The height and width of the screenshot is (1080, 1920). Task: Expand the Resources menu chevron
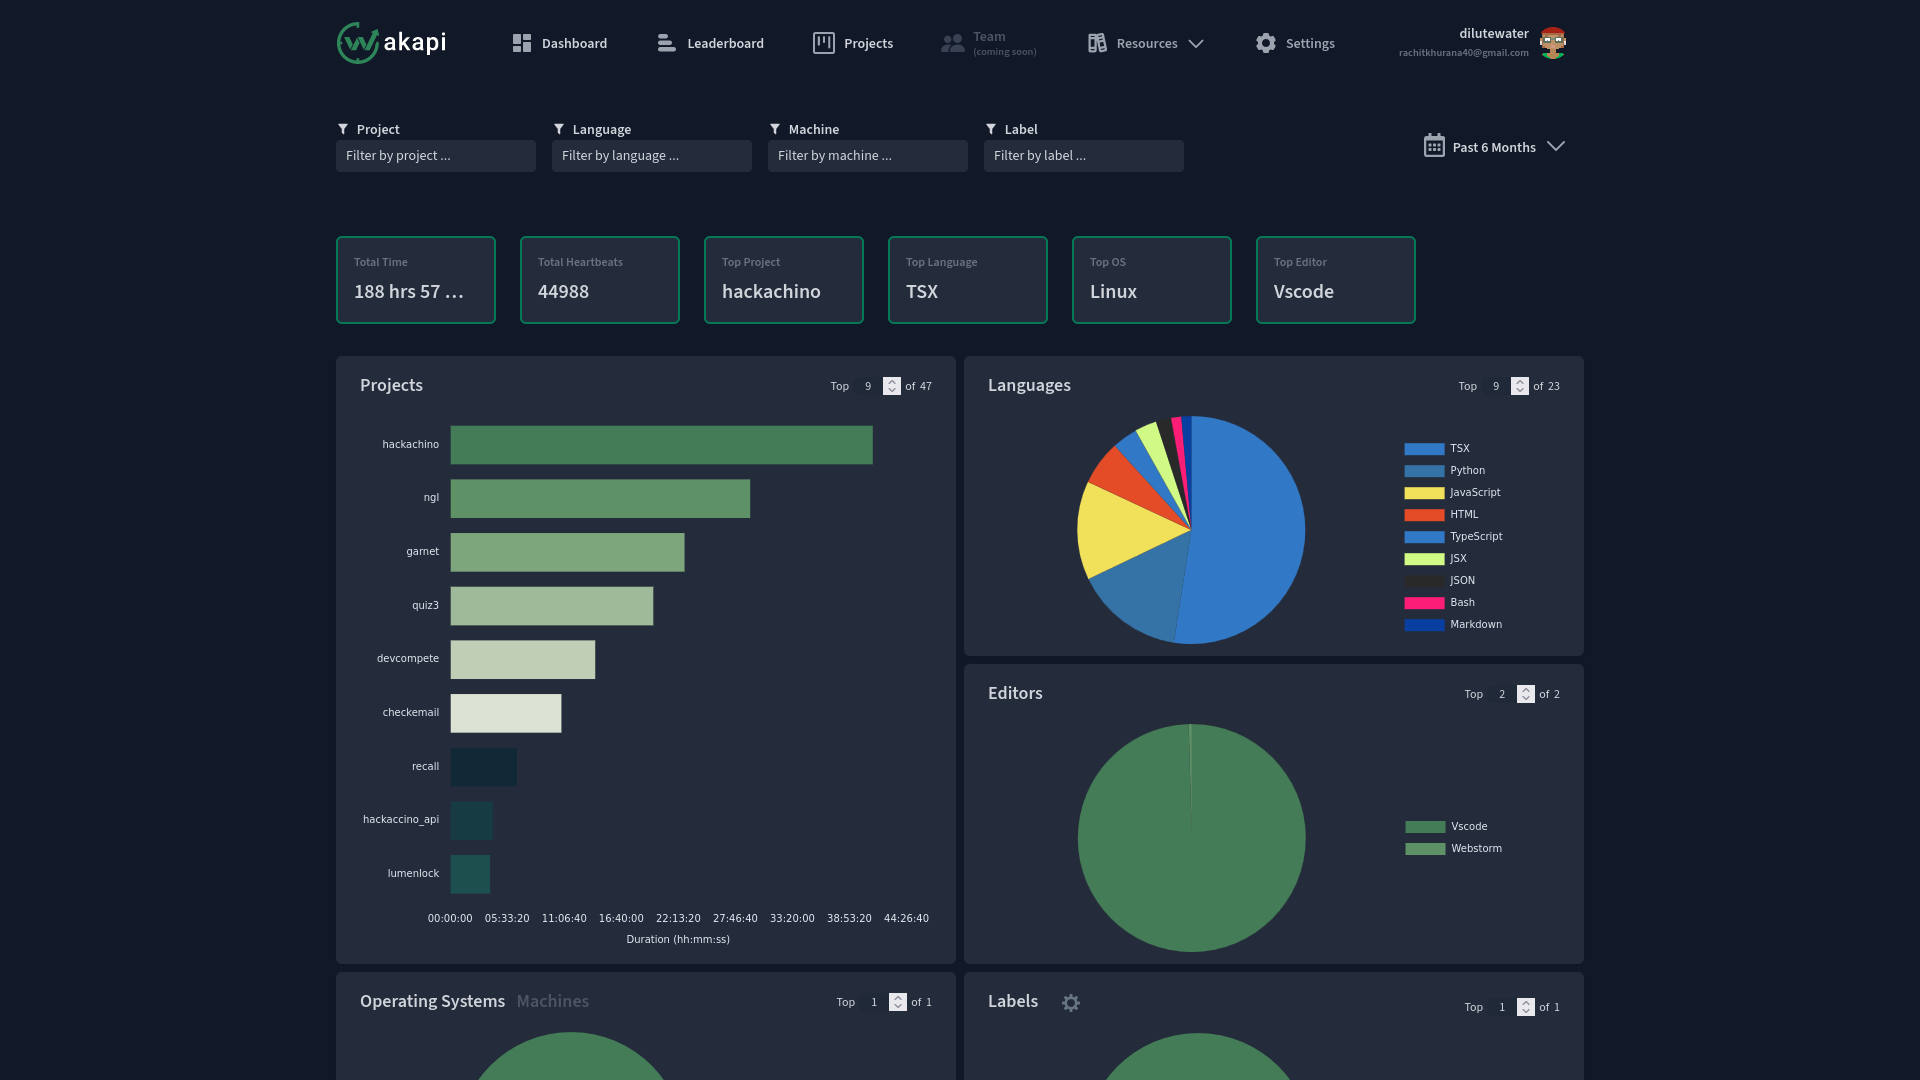tap(1196, 44)
